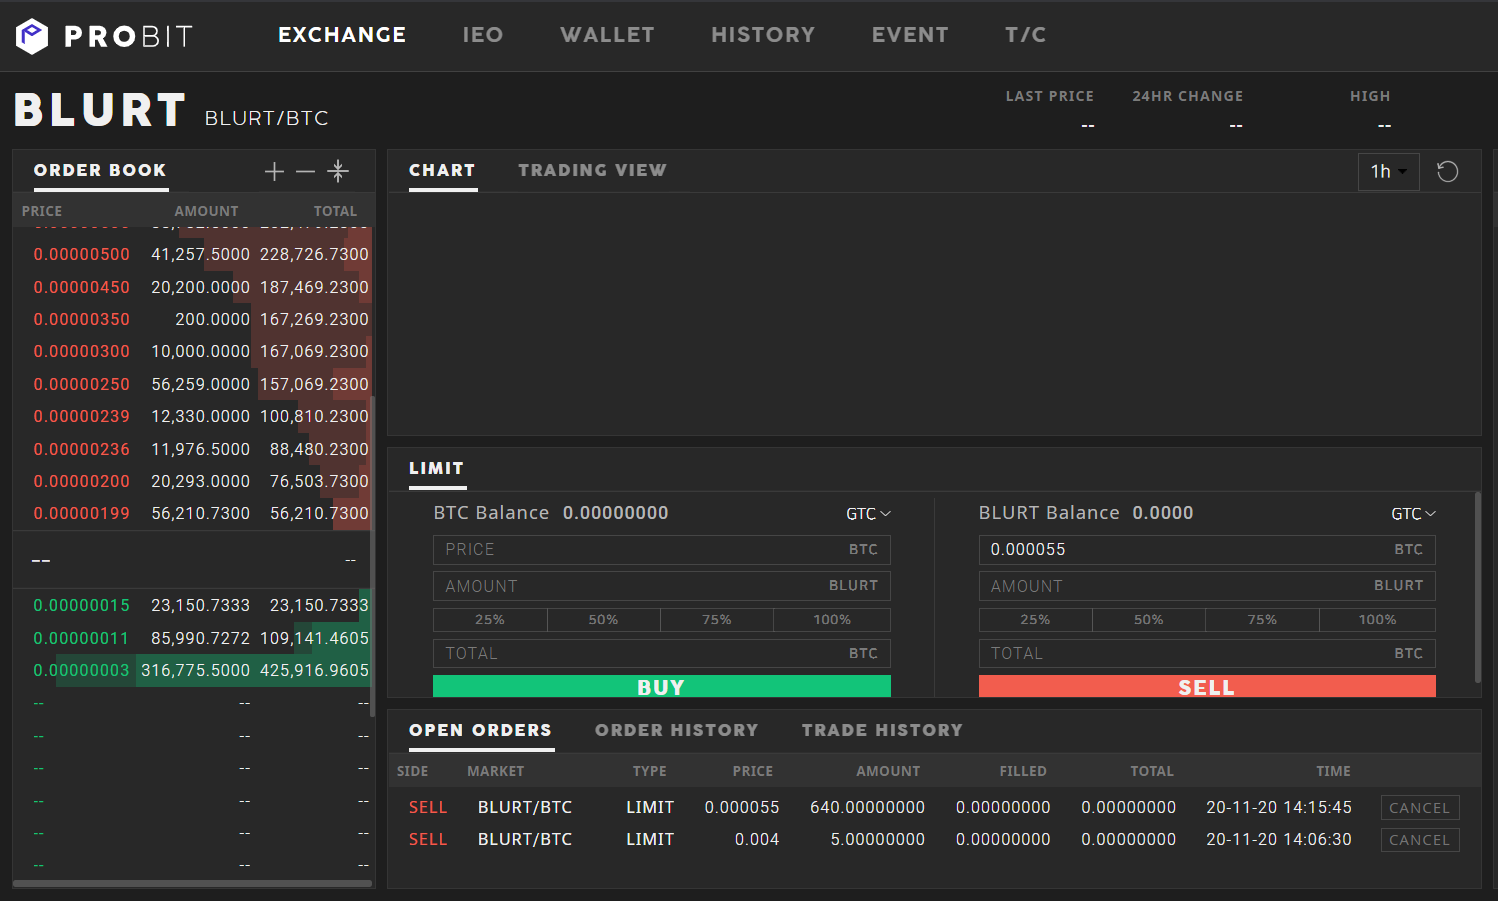Screen dimensions: 1498x901
Task: Decrease order book precision minus icon
Action: coord(306,172)
